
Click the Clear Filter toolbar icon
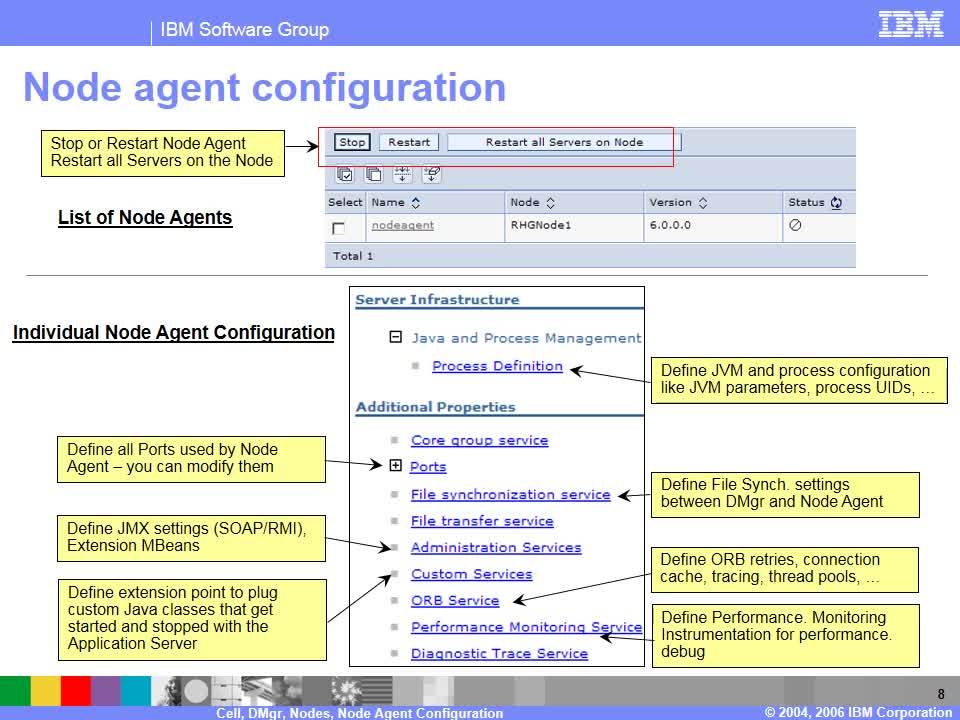(x=432, y=174)
